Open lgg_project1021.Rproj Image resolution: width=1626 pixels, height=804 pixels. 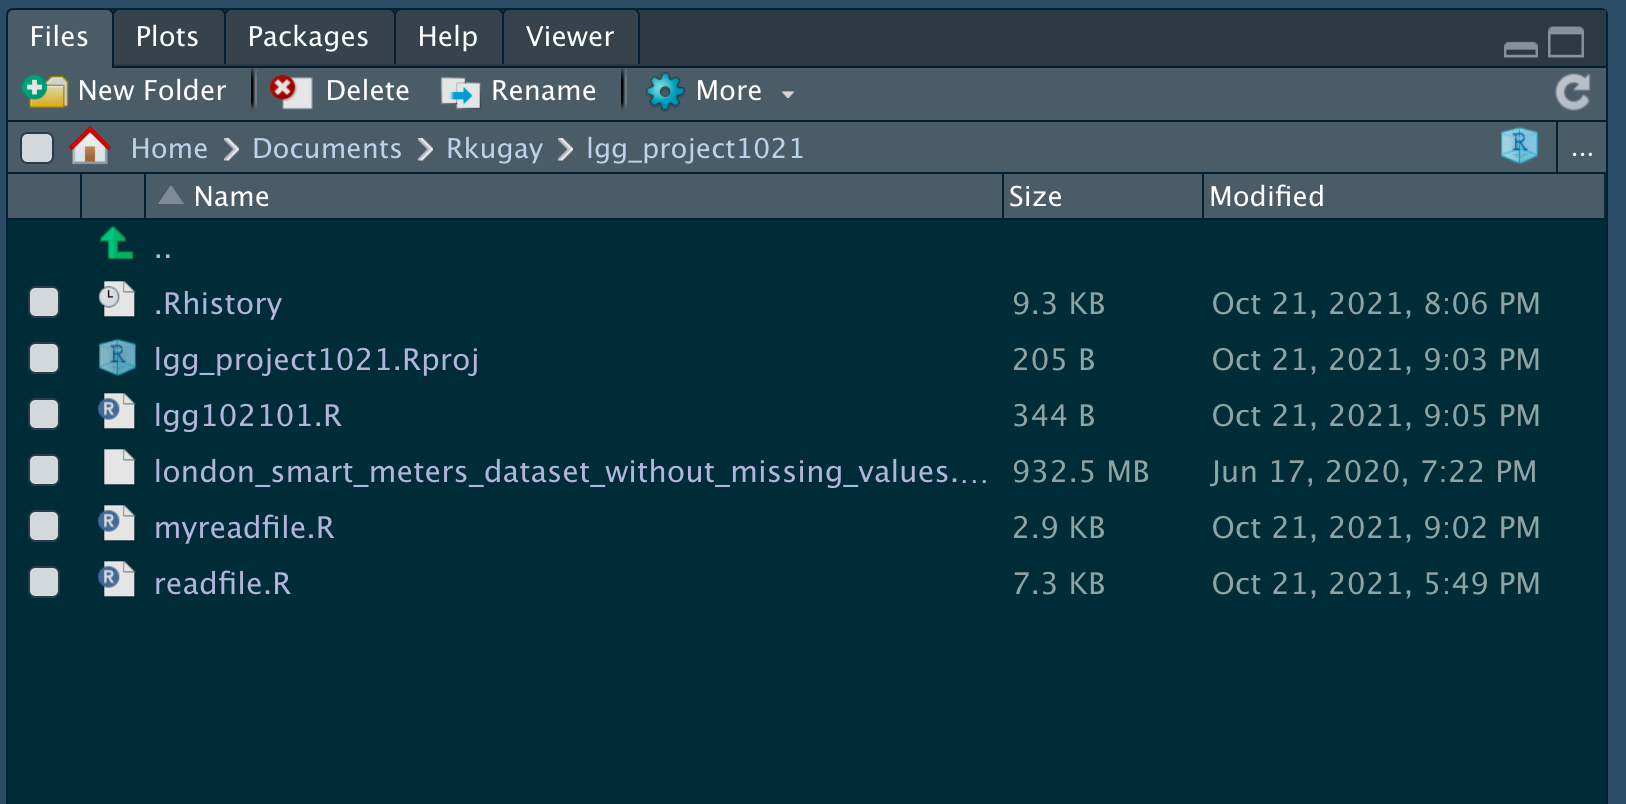click(x=316, y=359)
